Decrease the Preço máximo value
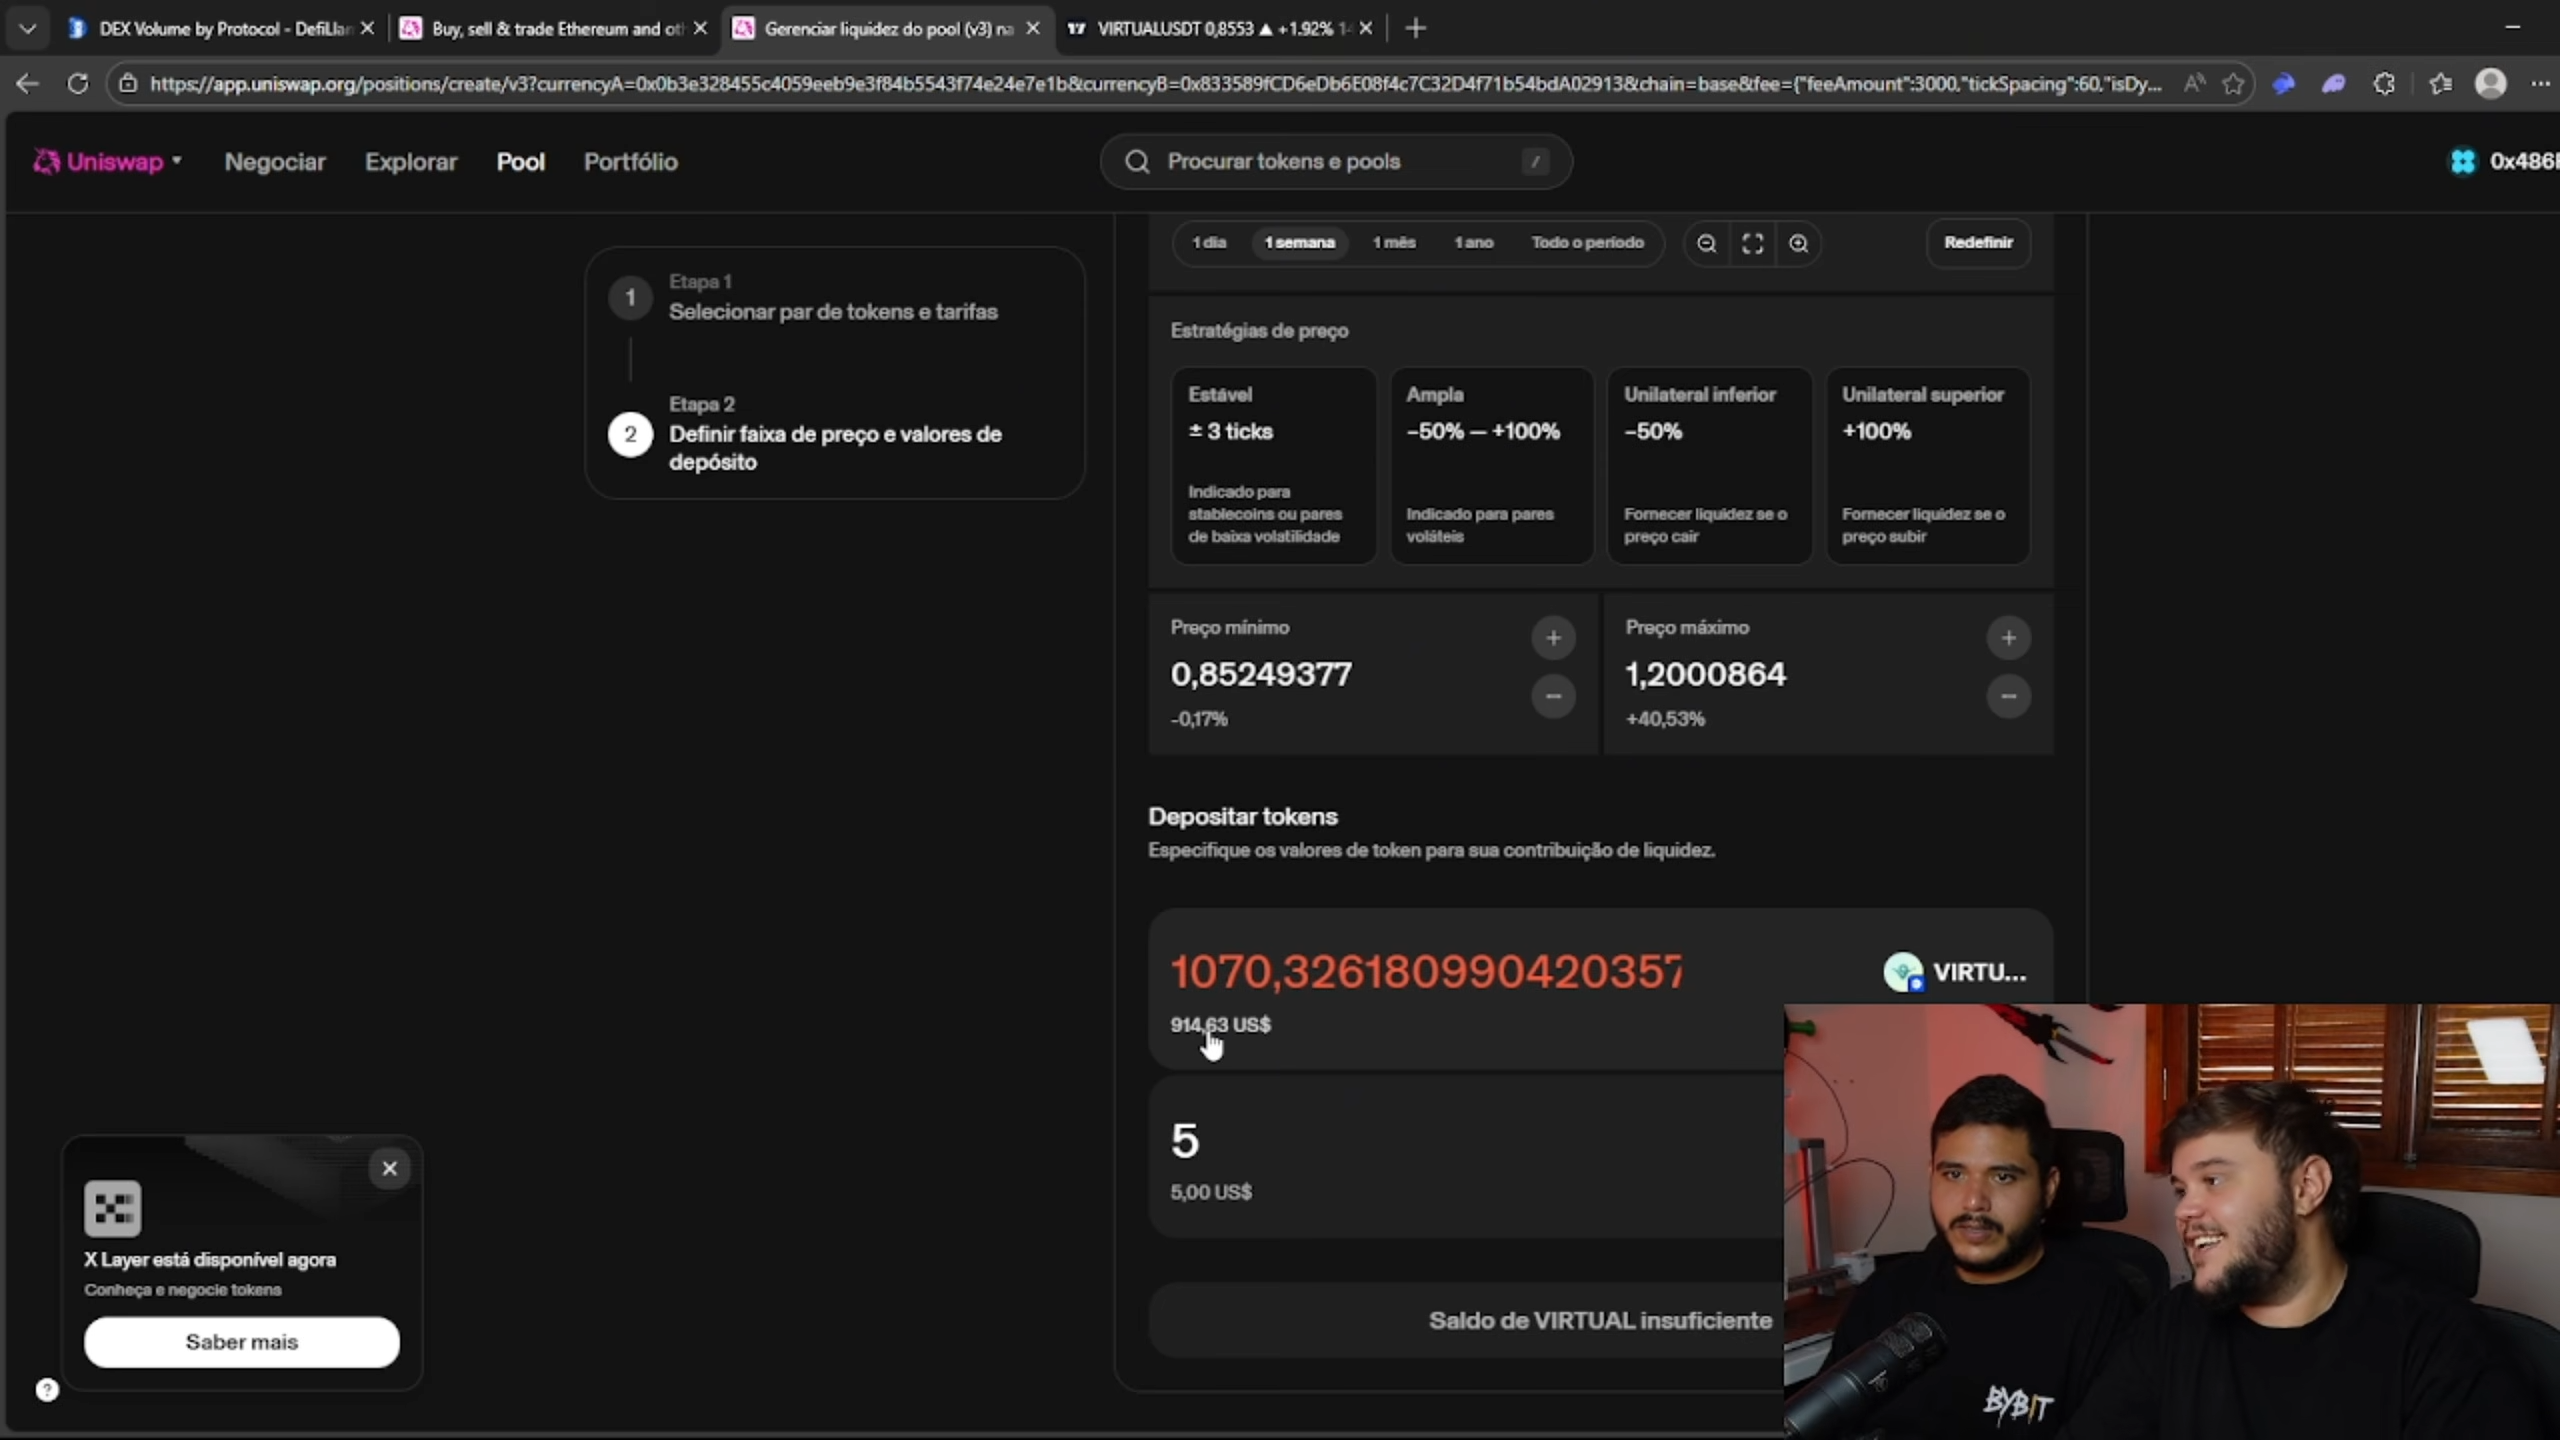Viewport: 2560px width, 1440px height. pos(2008,696)
